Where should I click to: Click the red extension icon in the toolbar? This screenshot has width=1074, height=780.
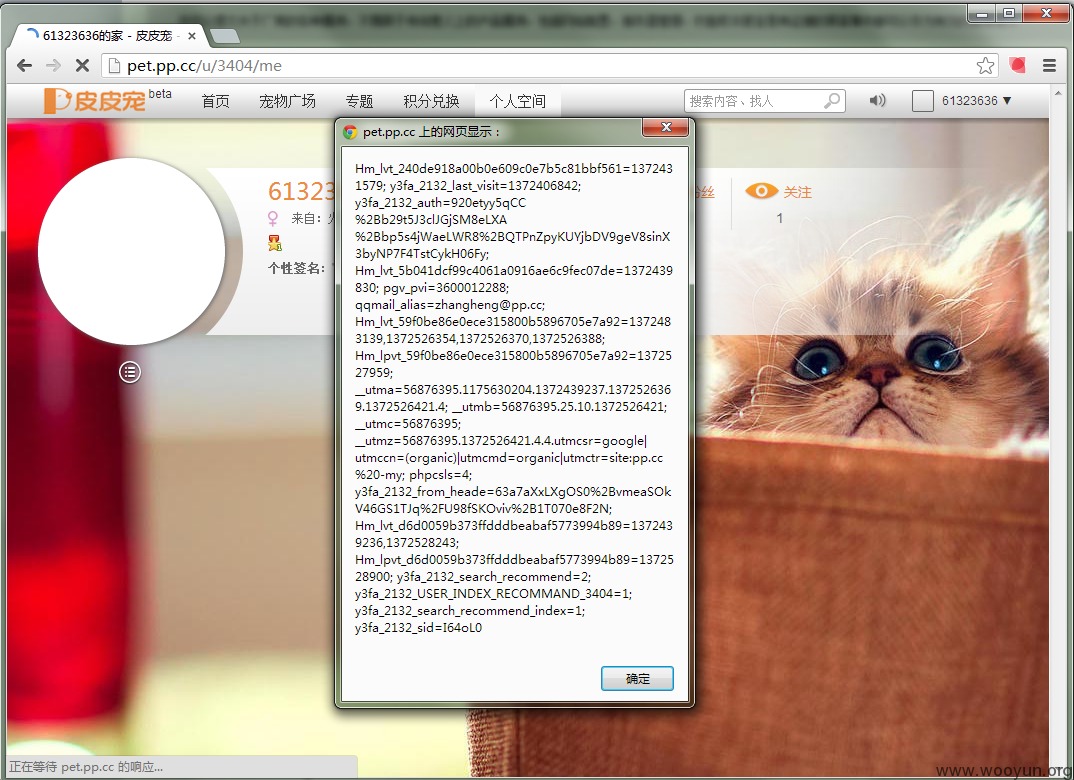click(x=1018, y=65)
